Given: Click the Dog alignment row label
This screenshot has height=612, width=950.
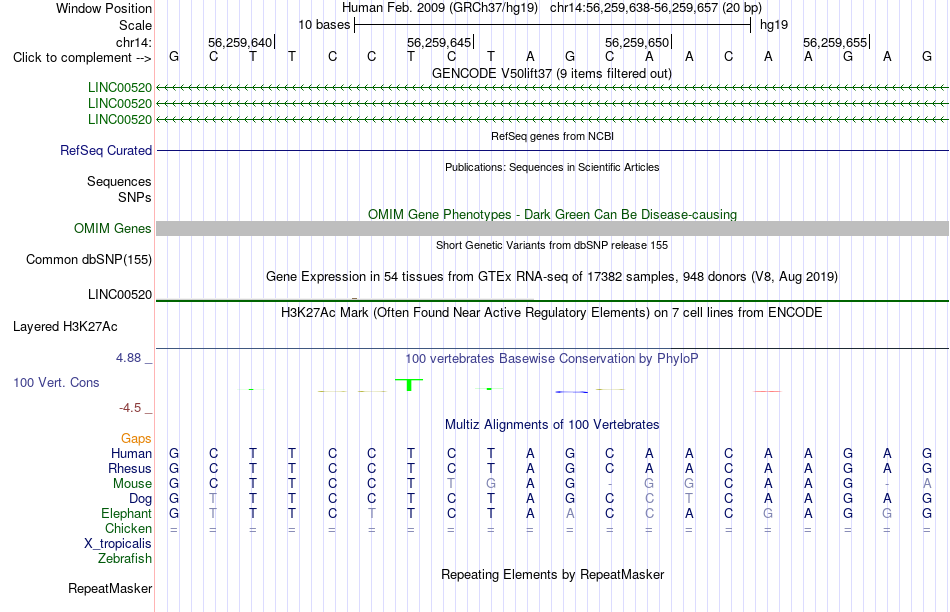Looking at the screenshot, I should coord(140,499).
